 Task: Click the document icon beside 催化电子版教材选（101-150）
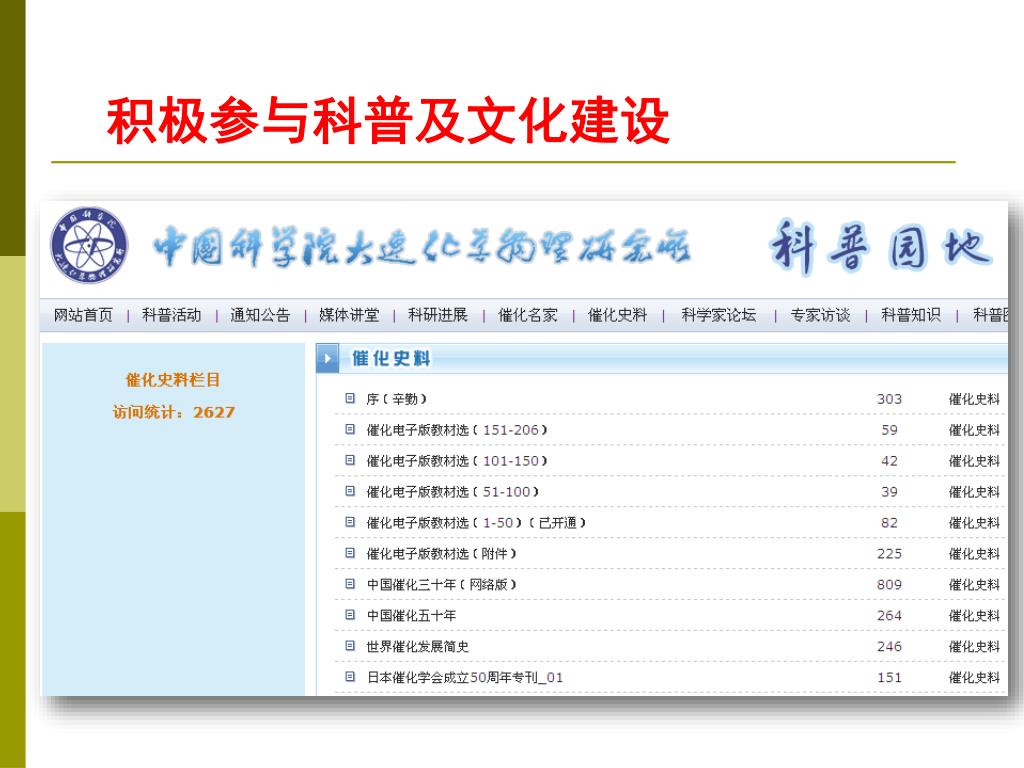(x=350, y=460)
